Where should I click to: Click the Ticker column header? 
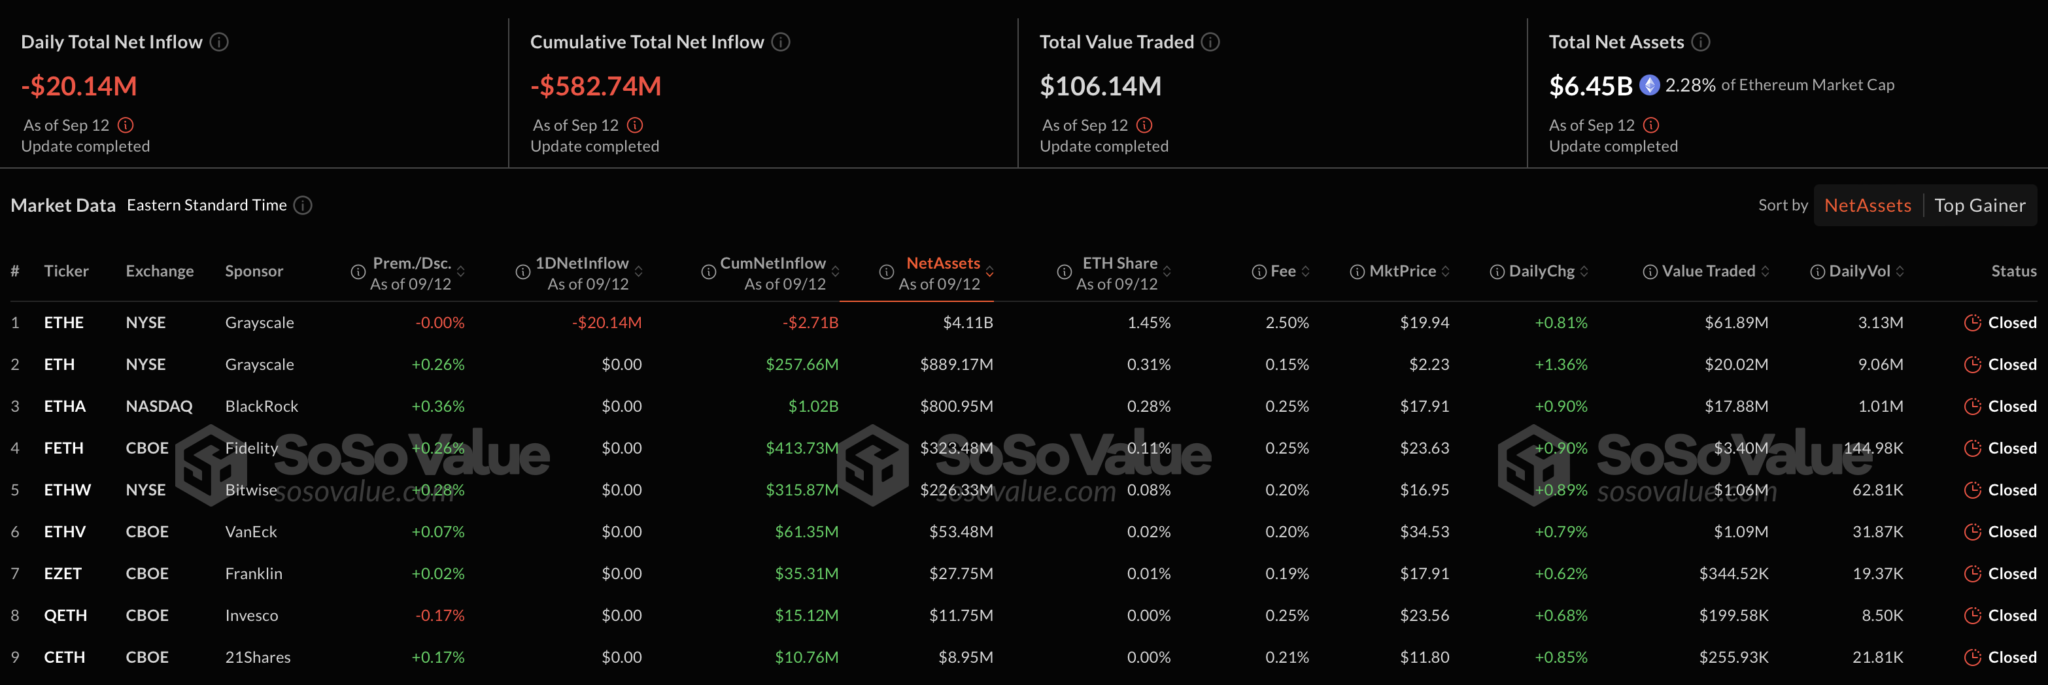66,271
